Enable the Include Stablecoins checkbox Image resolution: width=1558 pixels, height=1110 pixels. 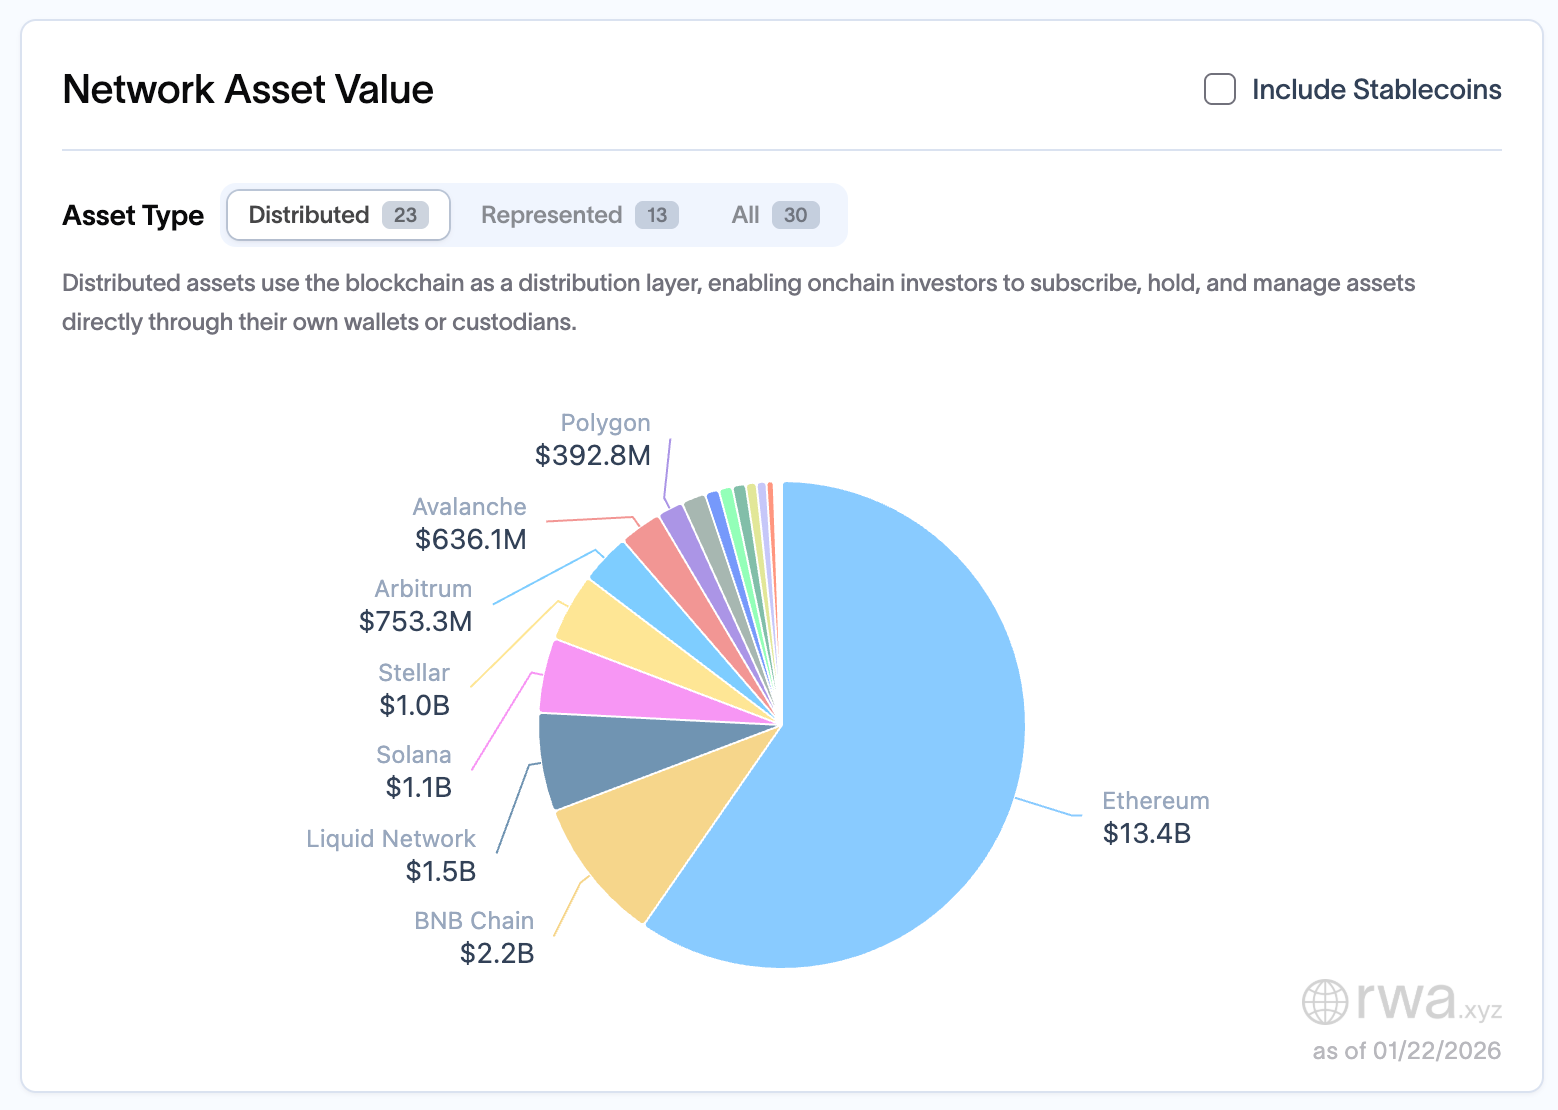(1219, 89)
